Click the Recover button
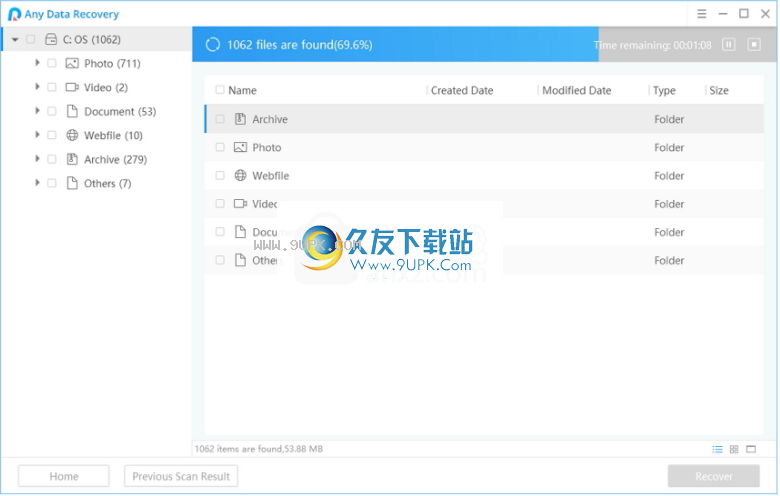780x496 pixels. (714, 477)
